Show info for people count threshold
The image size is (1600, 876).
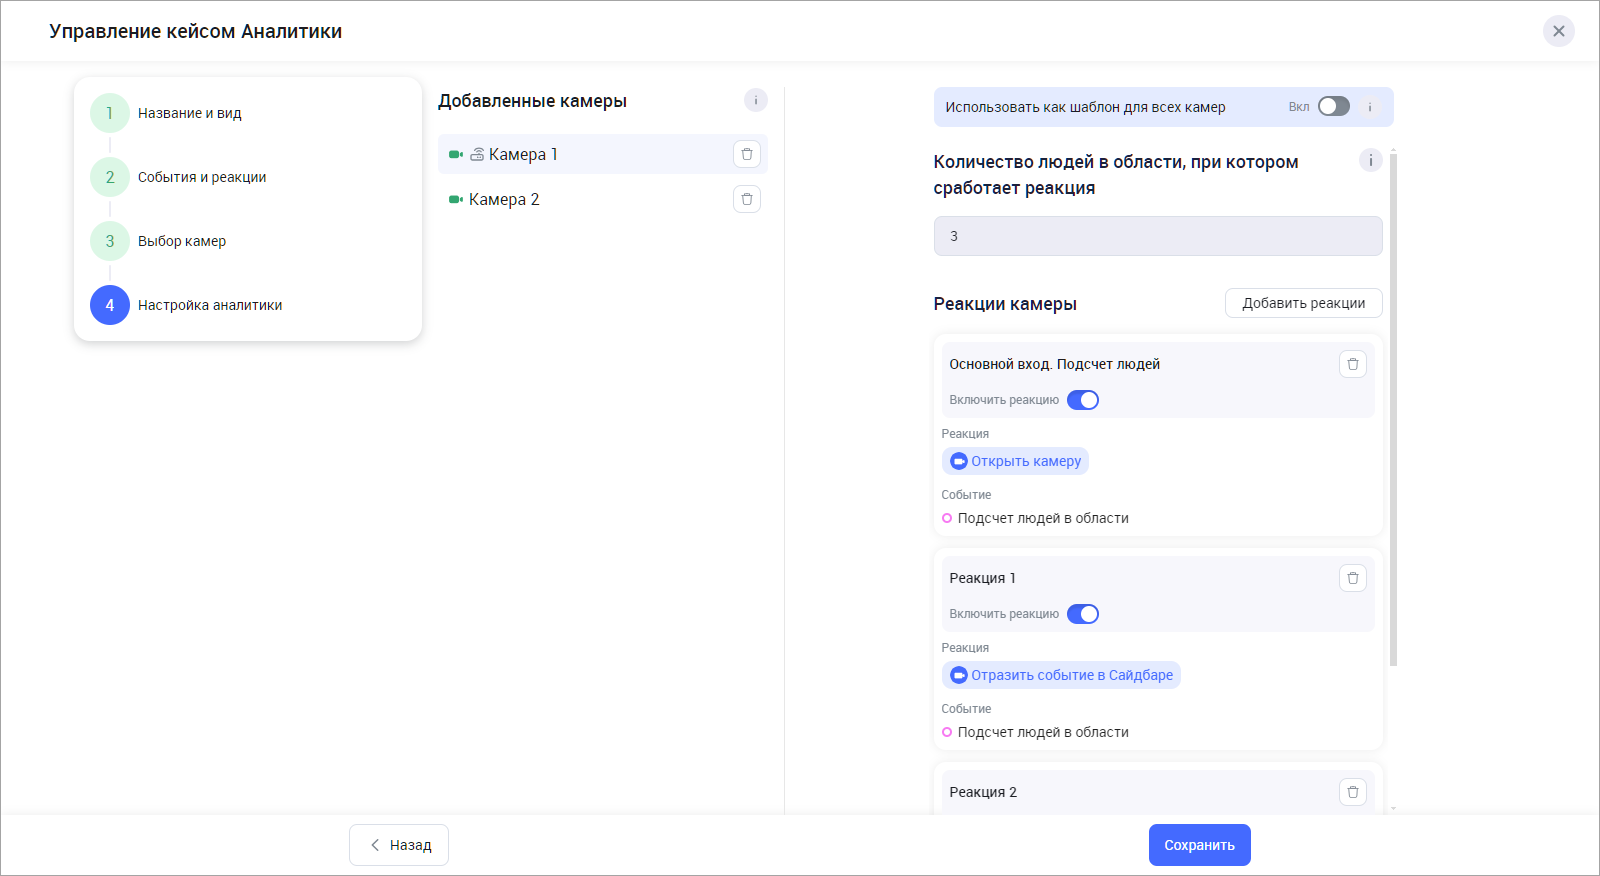pyautogui.click(x=1370, y=160)
